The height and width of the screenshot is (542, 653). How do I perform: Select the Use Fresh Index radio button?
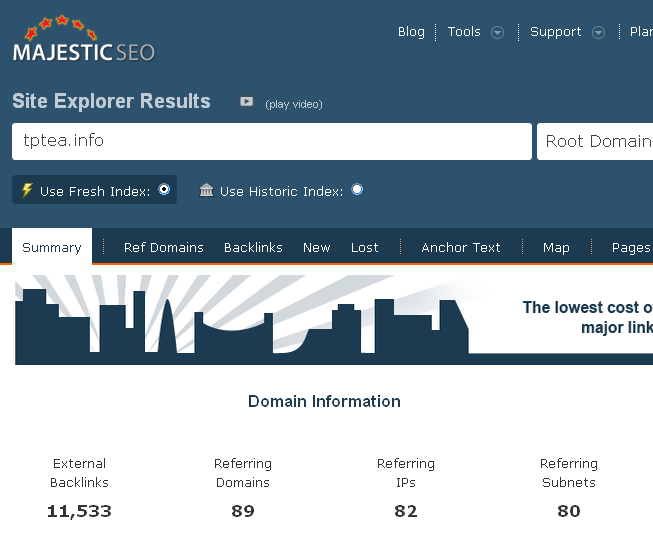(x=164, y=190)
